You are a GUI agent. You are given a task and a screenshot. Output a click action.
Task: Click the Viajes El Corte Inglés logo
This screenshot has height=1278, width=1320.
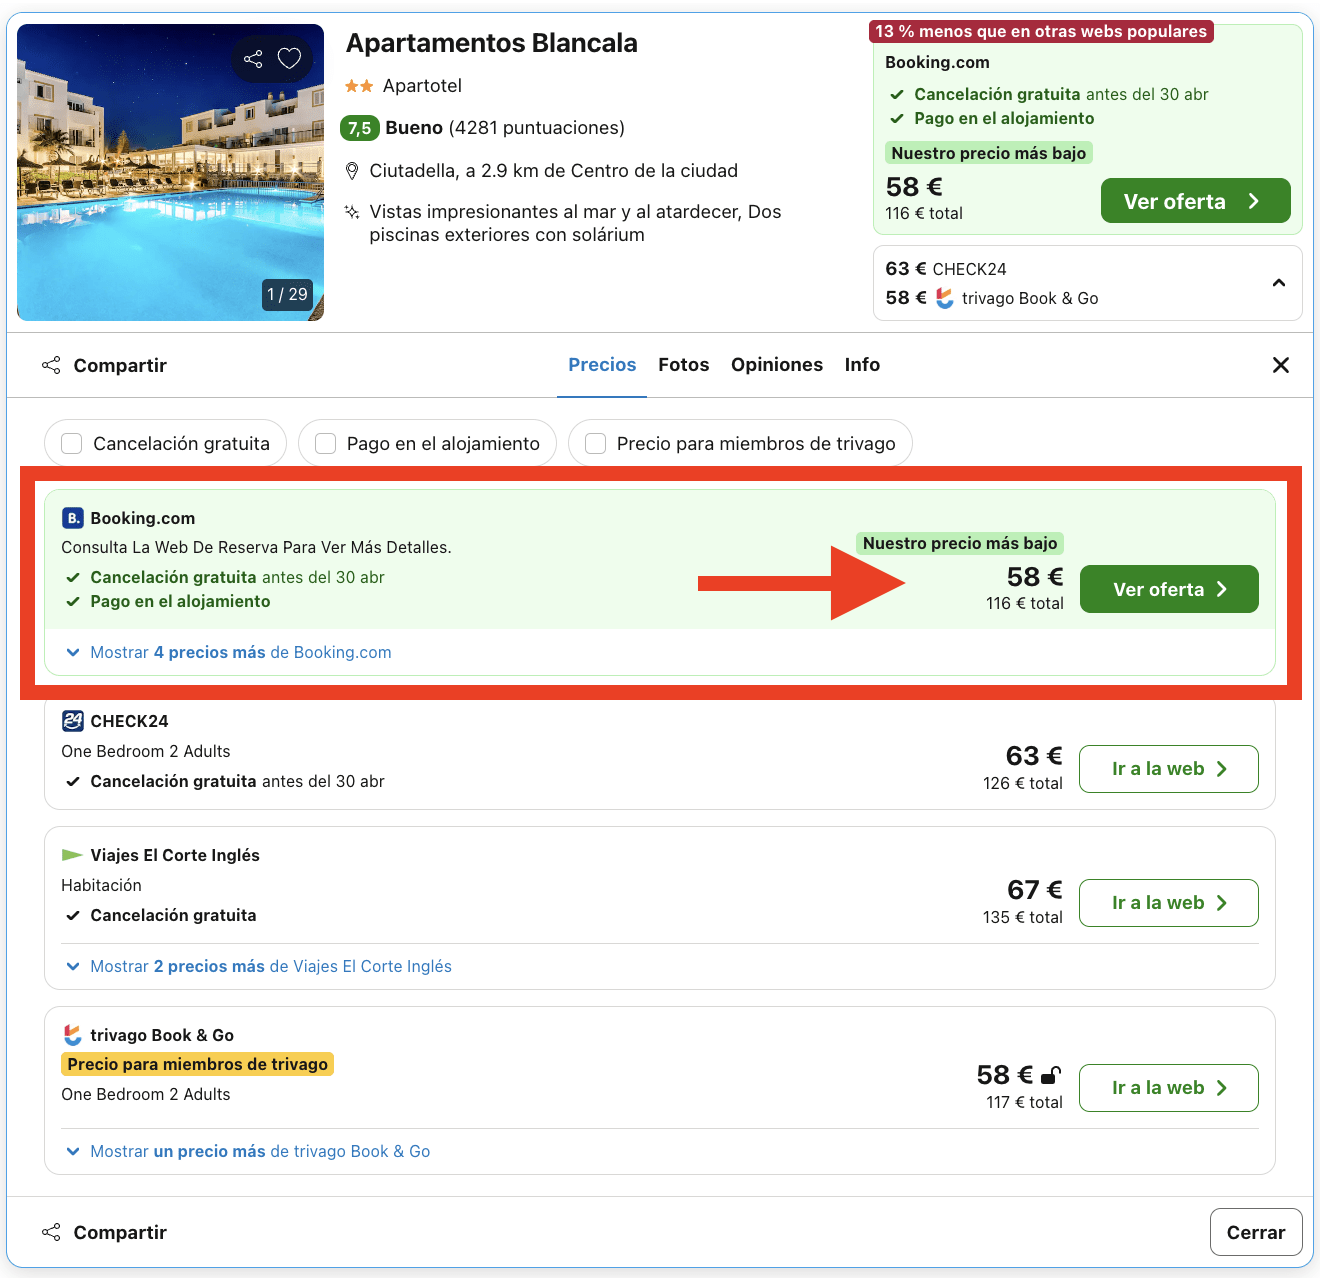(x=73, y=855)
